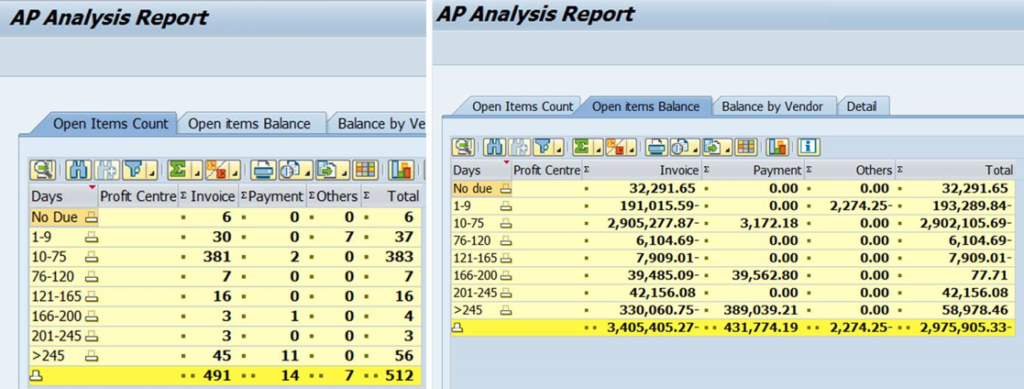Expand subtotal icon beside 76-120 in Balance table
This screenshot has height=389, width=1024.
[x=505, y=241]
